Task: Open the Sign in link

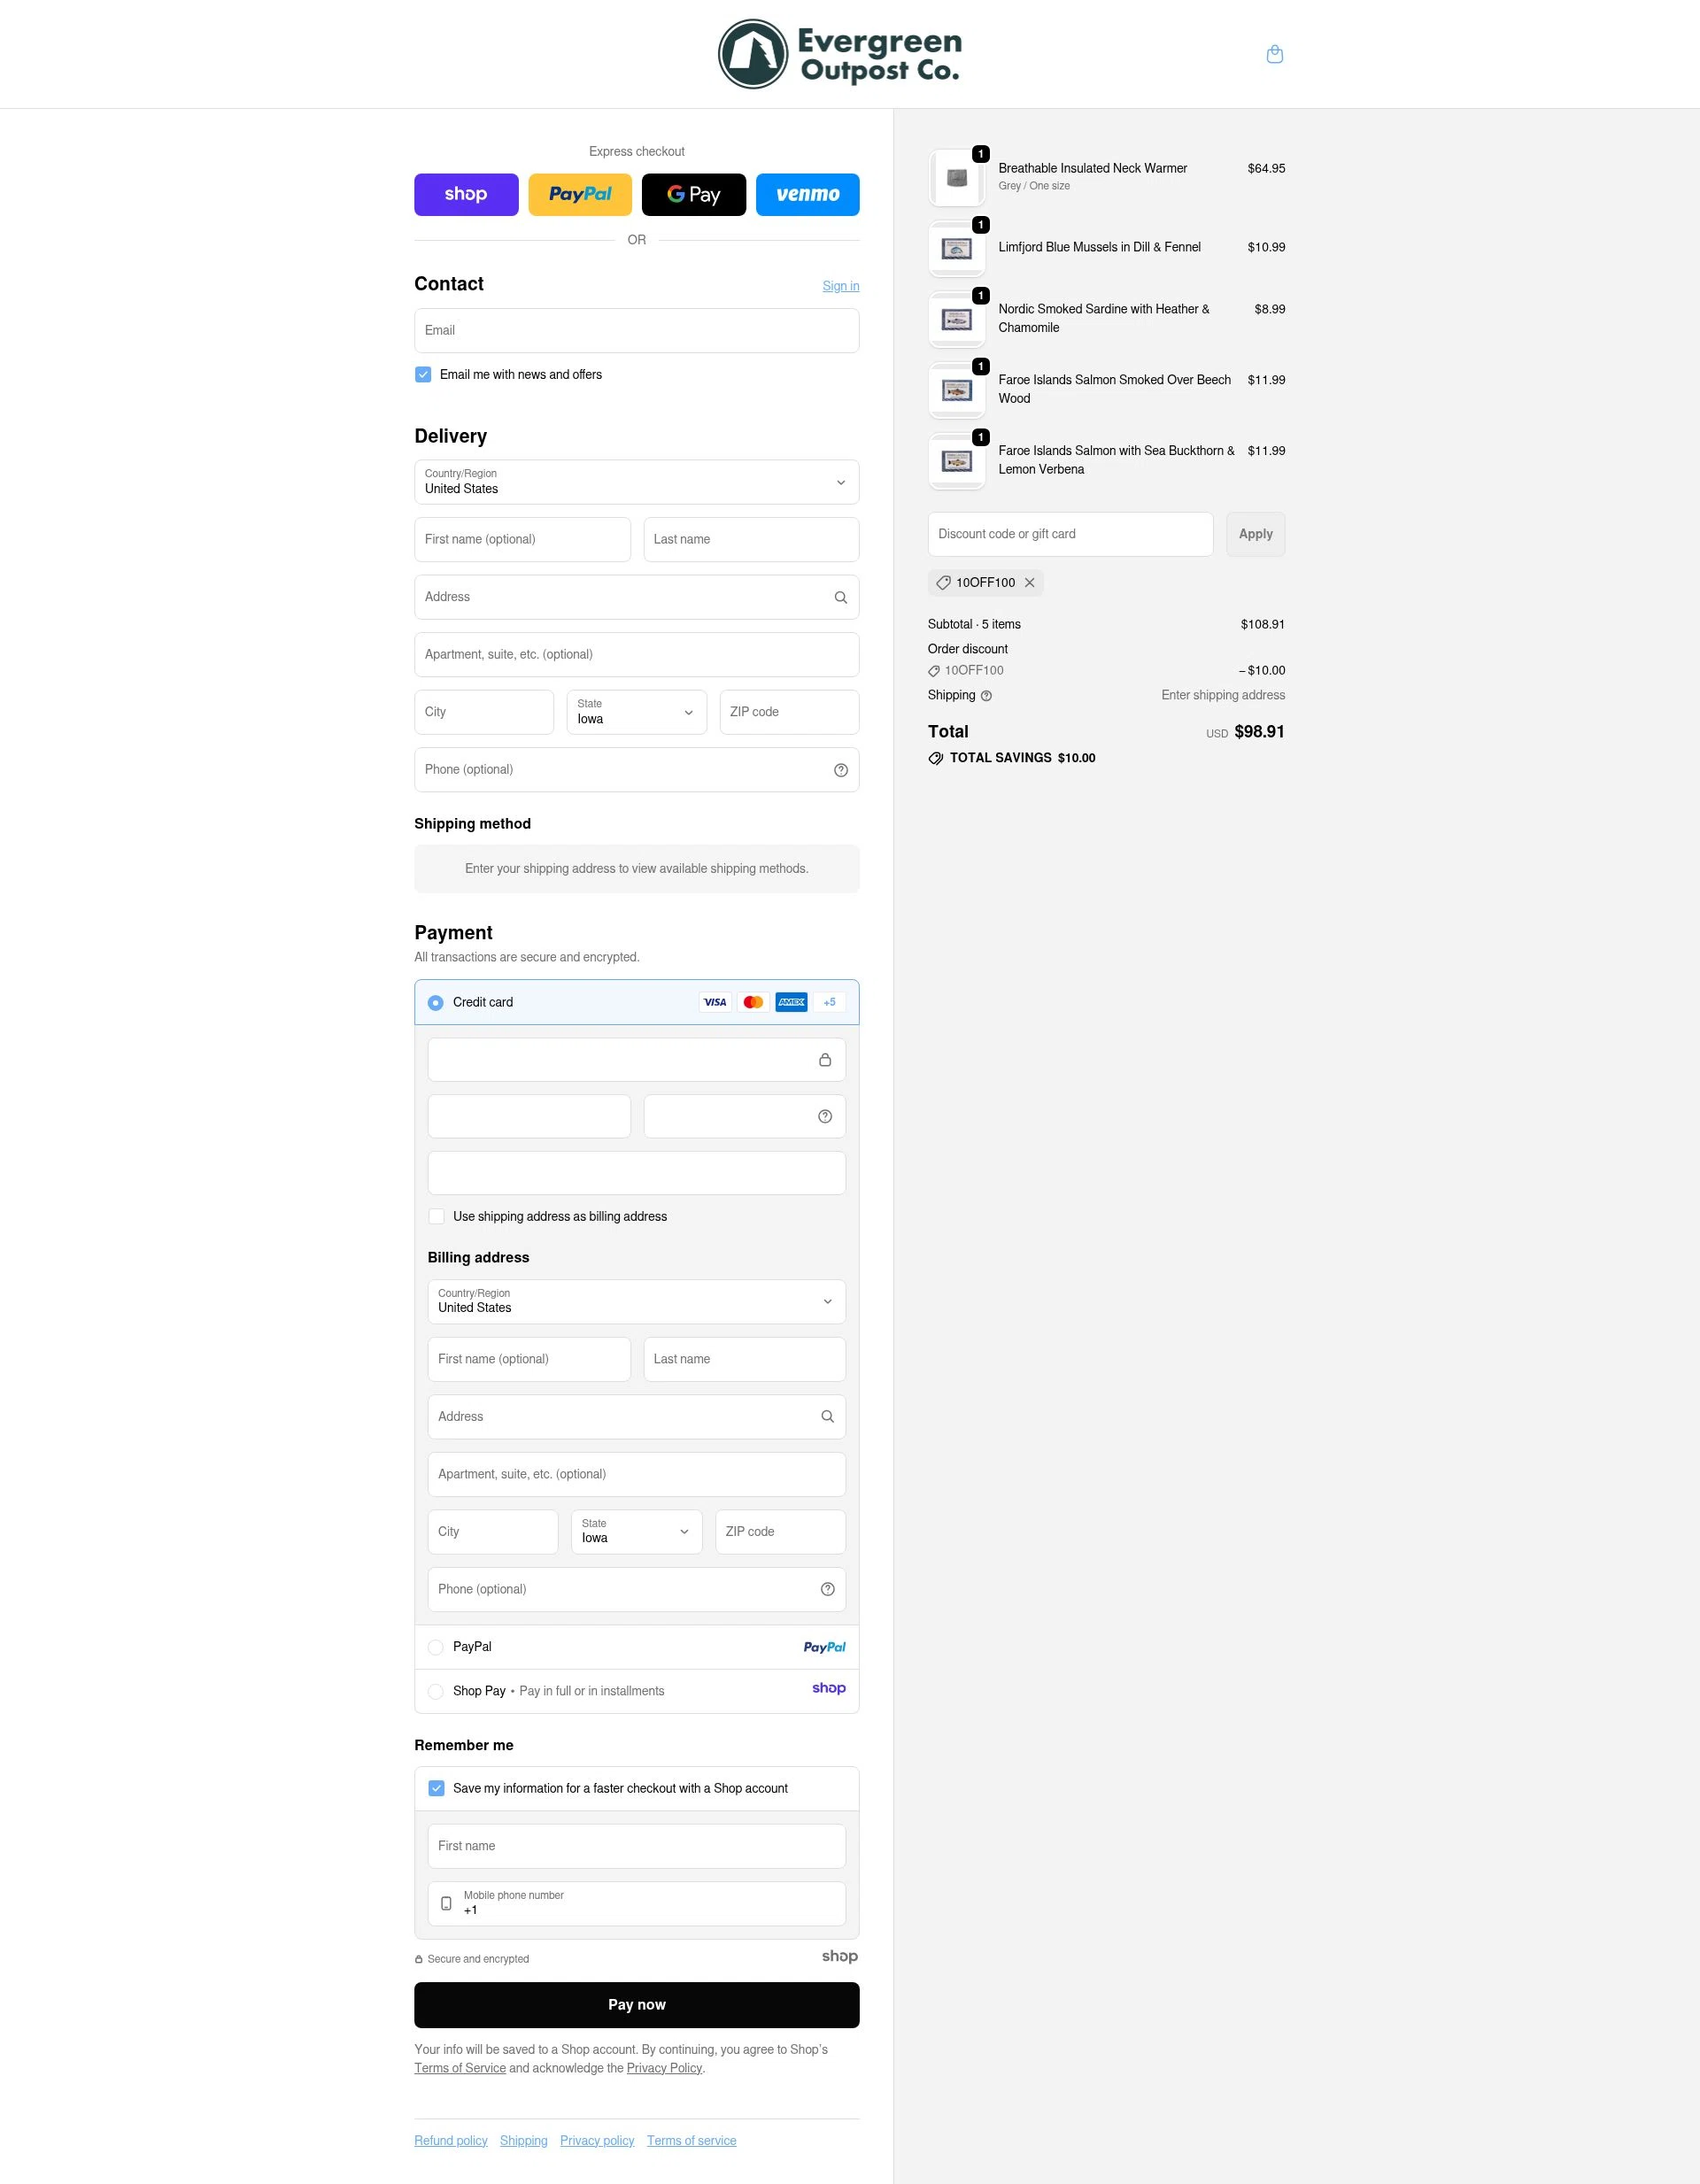Action: click(x=840, y=286)
